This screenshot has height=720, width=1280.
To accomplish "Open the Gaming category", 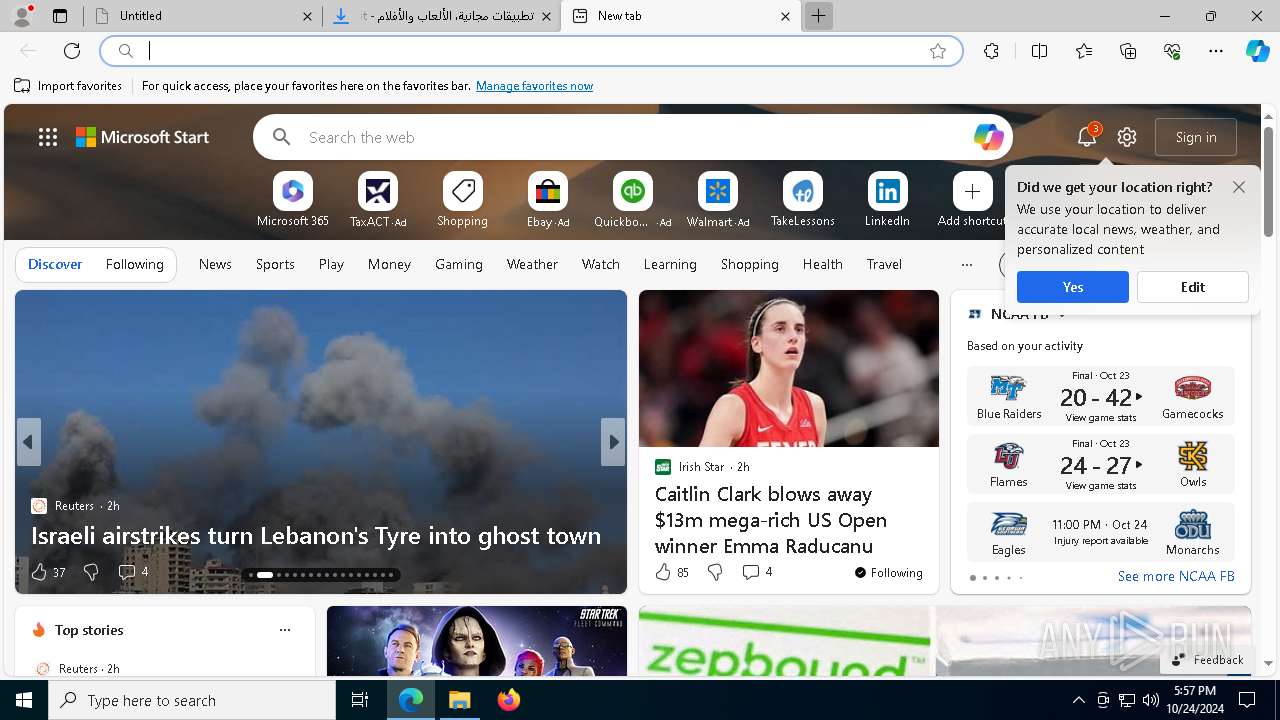I will [459, 264].
